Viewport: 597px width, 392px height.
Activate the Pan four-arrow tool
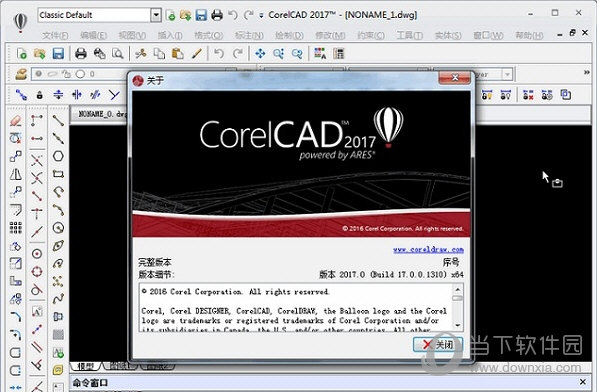point(260,54)
